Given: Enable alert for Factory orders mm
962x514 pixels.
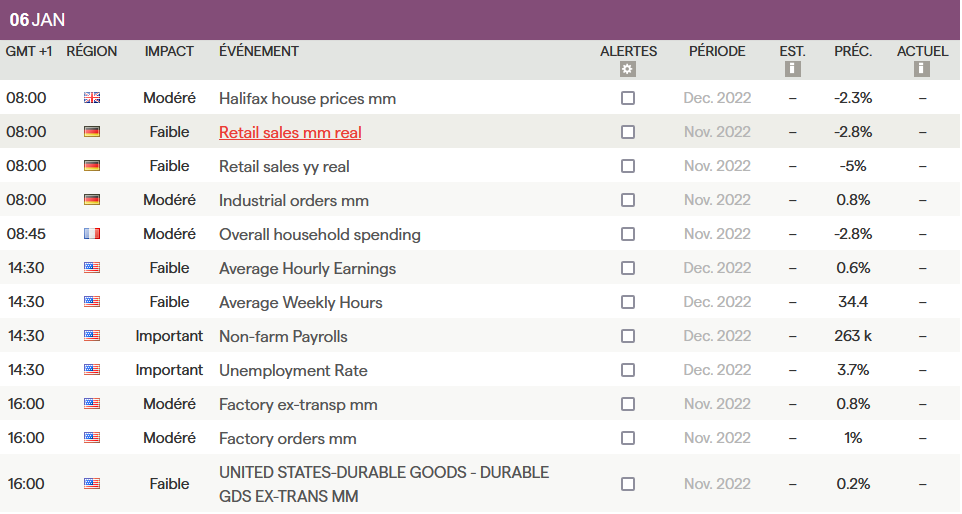Looking at the screenshot, I should (x=628, y=438).
